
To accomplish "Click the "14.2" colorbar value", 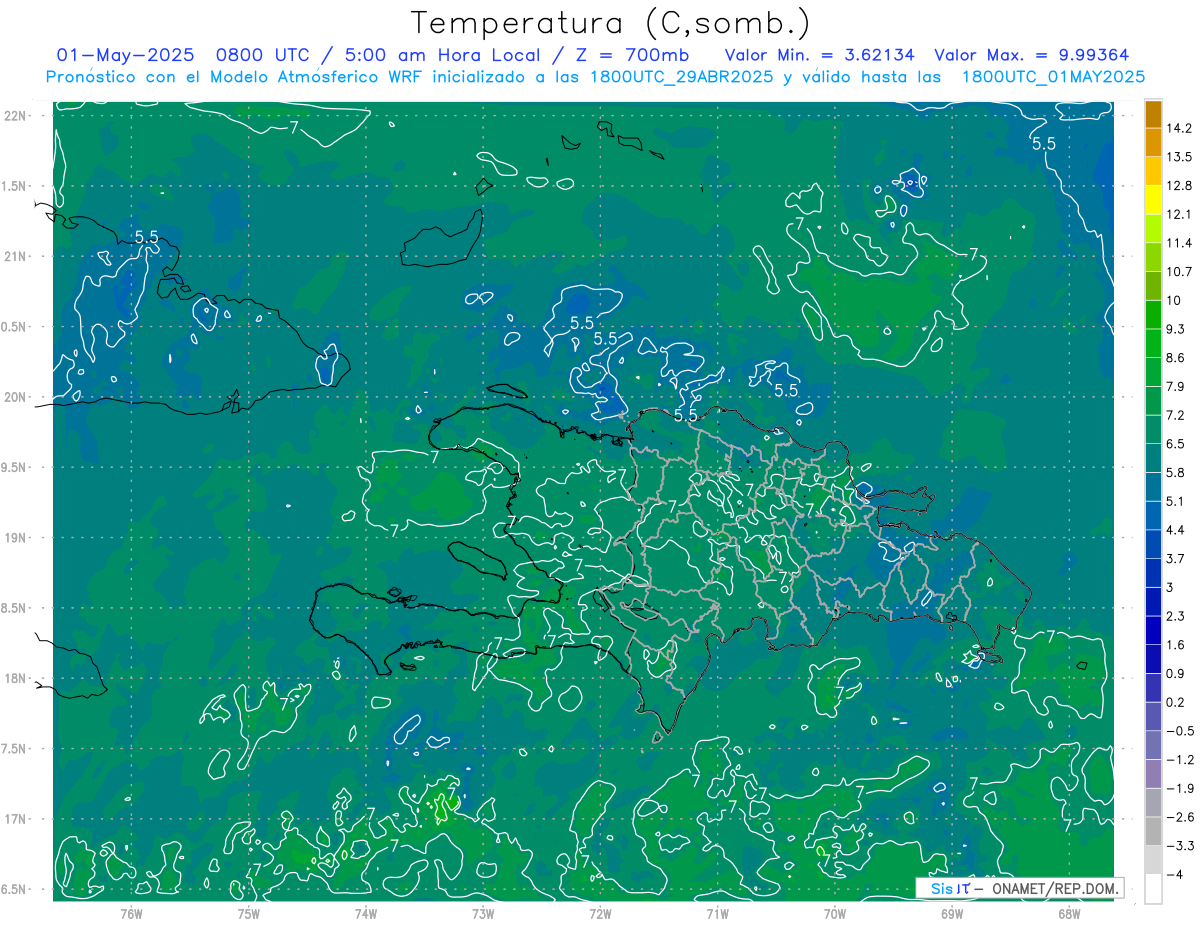I will coord(1179,128).
